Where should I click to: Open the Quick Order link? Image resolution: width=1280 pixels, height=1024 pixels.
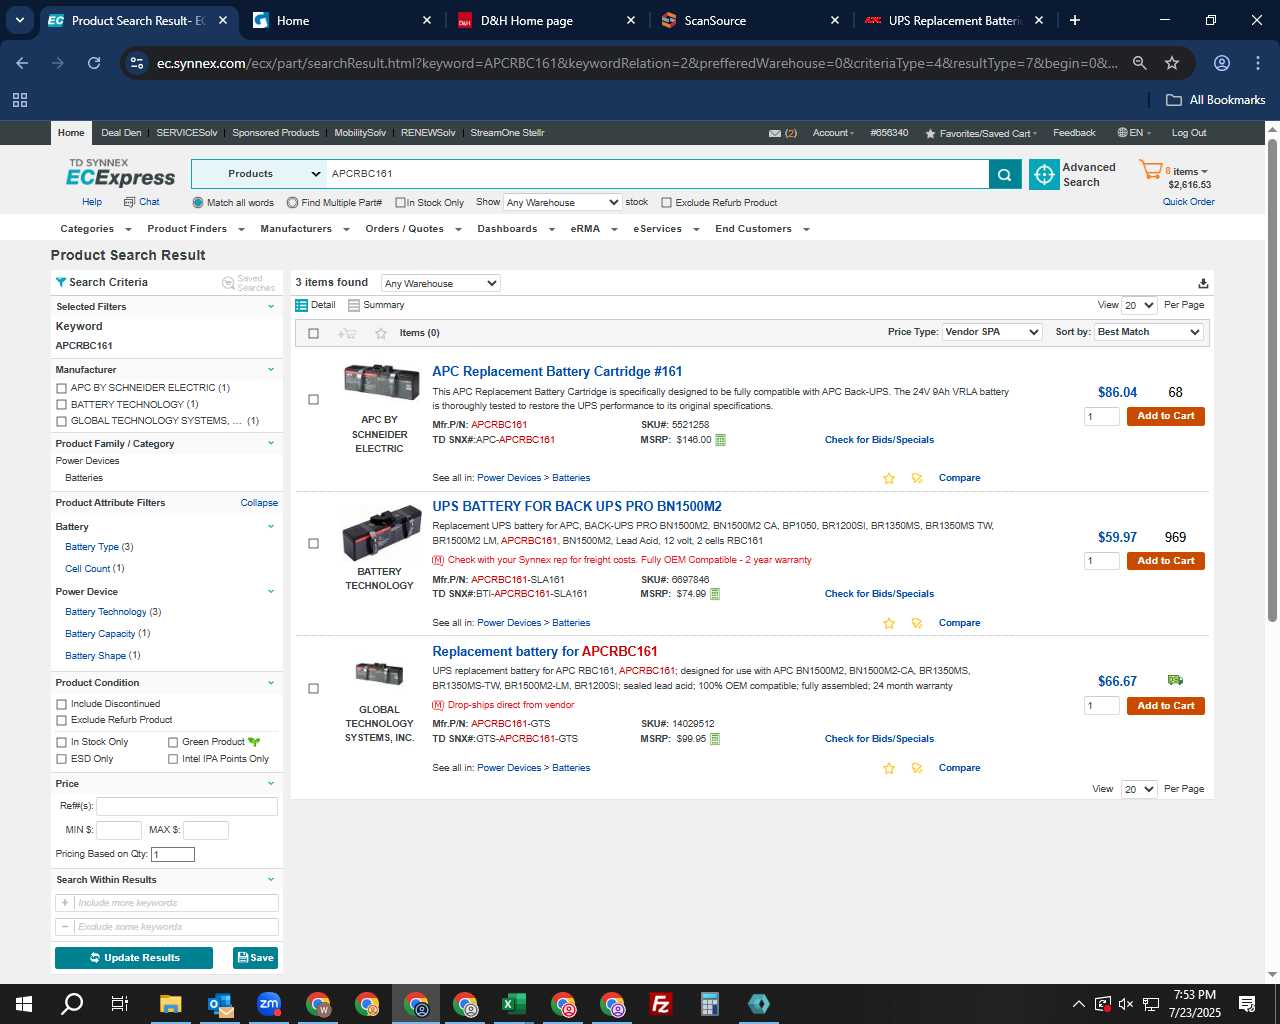pos(1188,202)
